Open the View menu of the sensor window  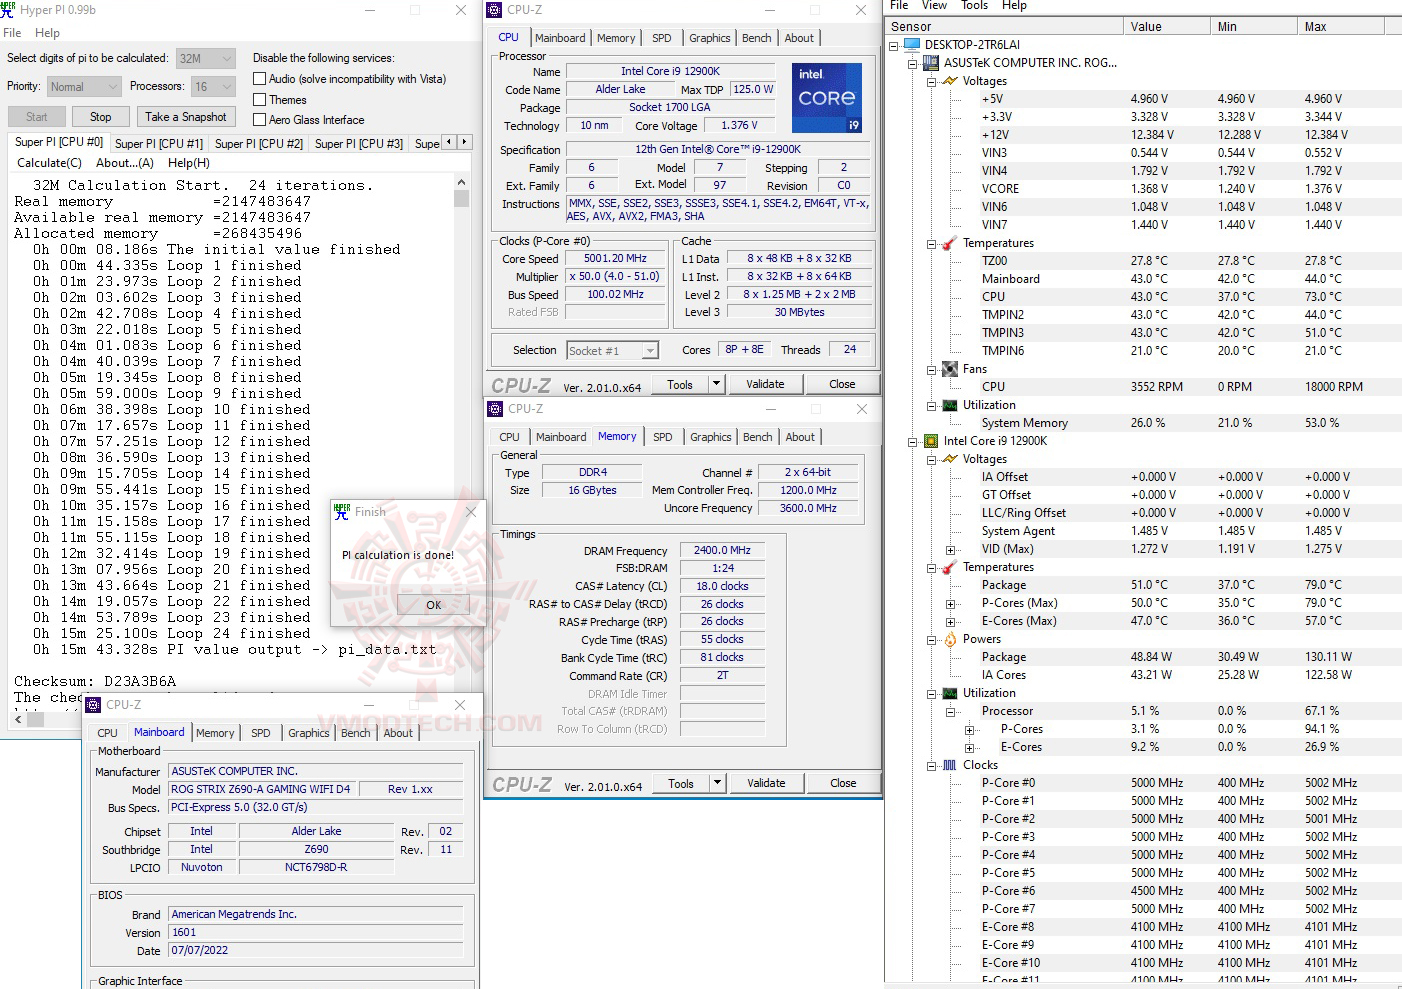pyautogui.click(x=933, y=6)
